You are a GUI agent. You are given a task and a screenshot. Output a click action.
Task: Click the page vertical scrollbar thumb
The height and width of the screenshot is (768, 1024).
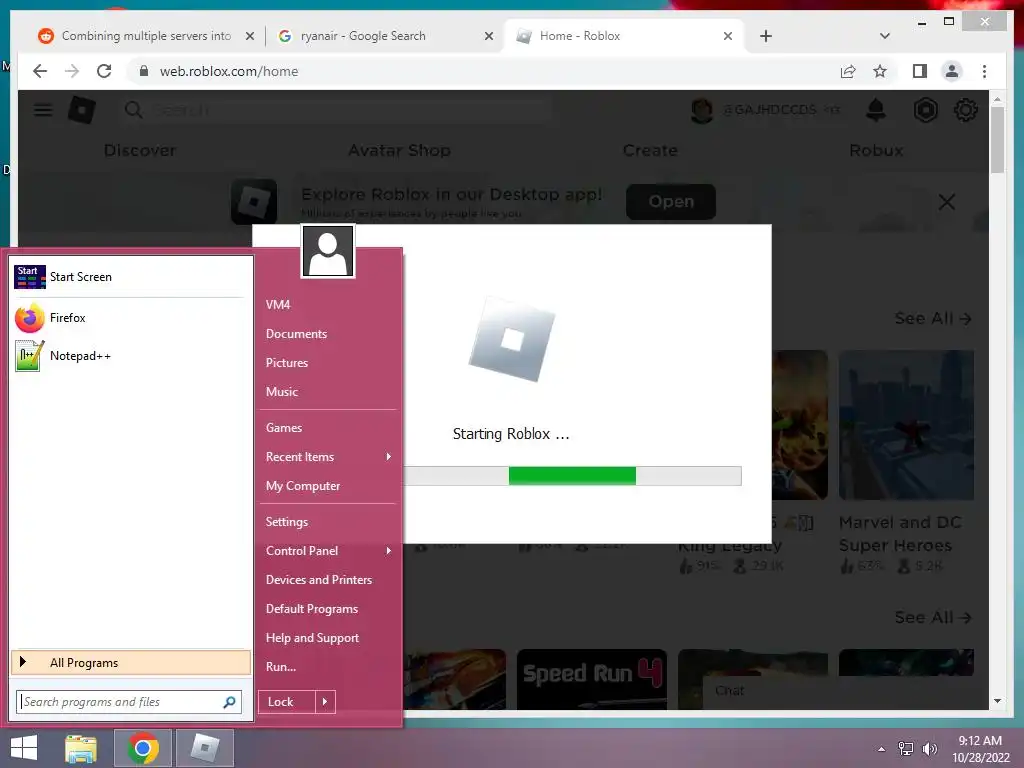click(997, 140)
